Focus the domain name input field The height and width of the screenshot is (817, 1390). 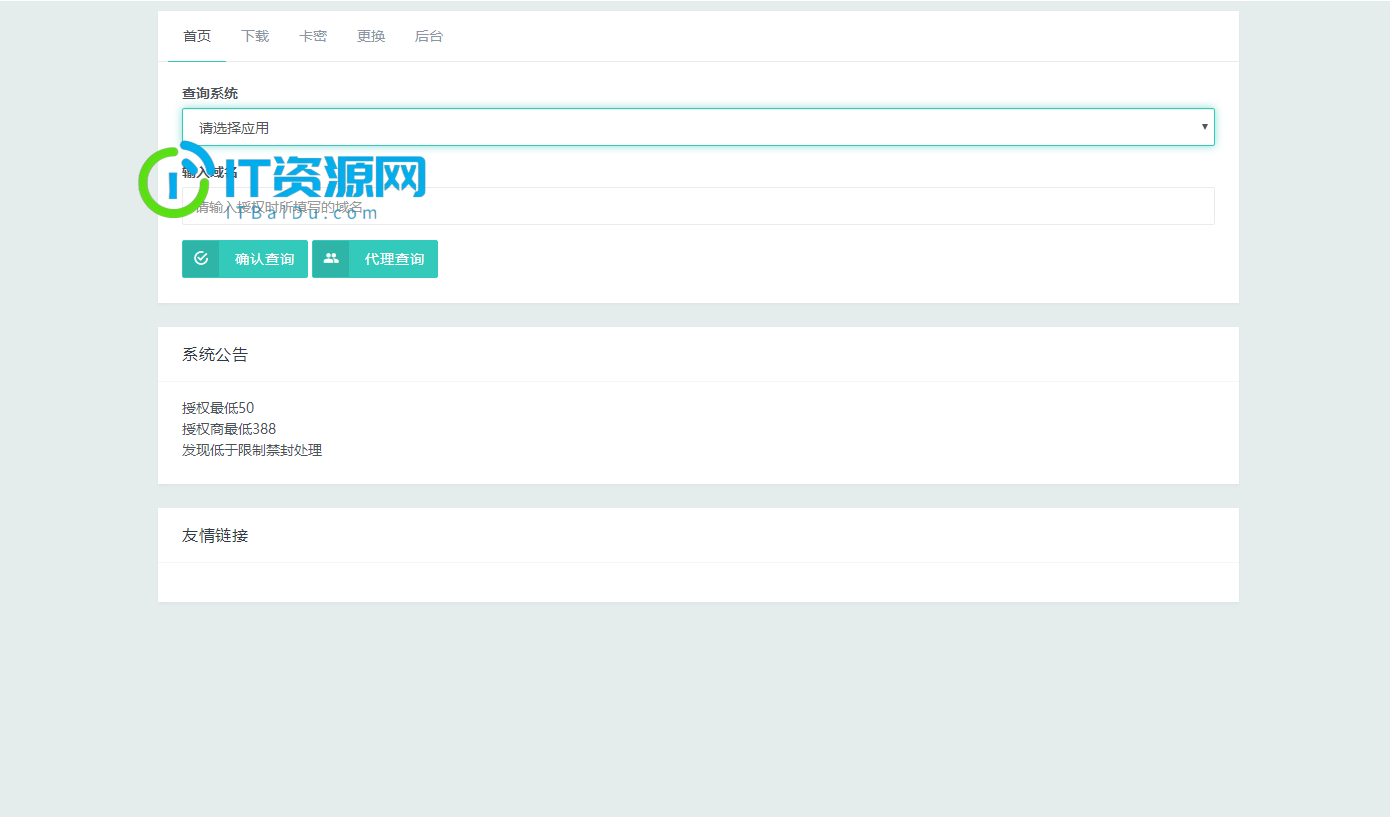point(698,206)
